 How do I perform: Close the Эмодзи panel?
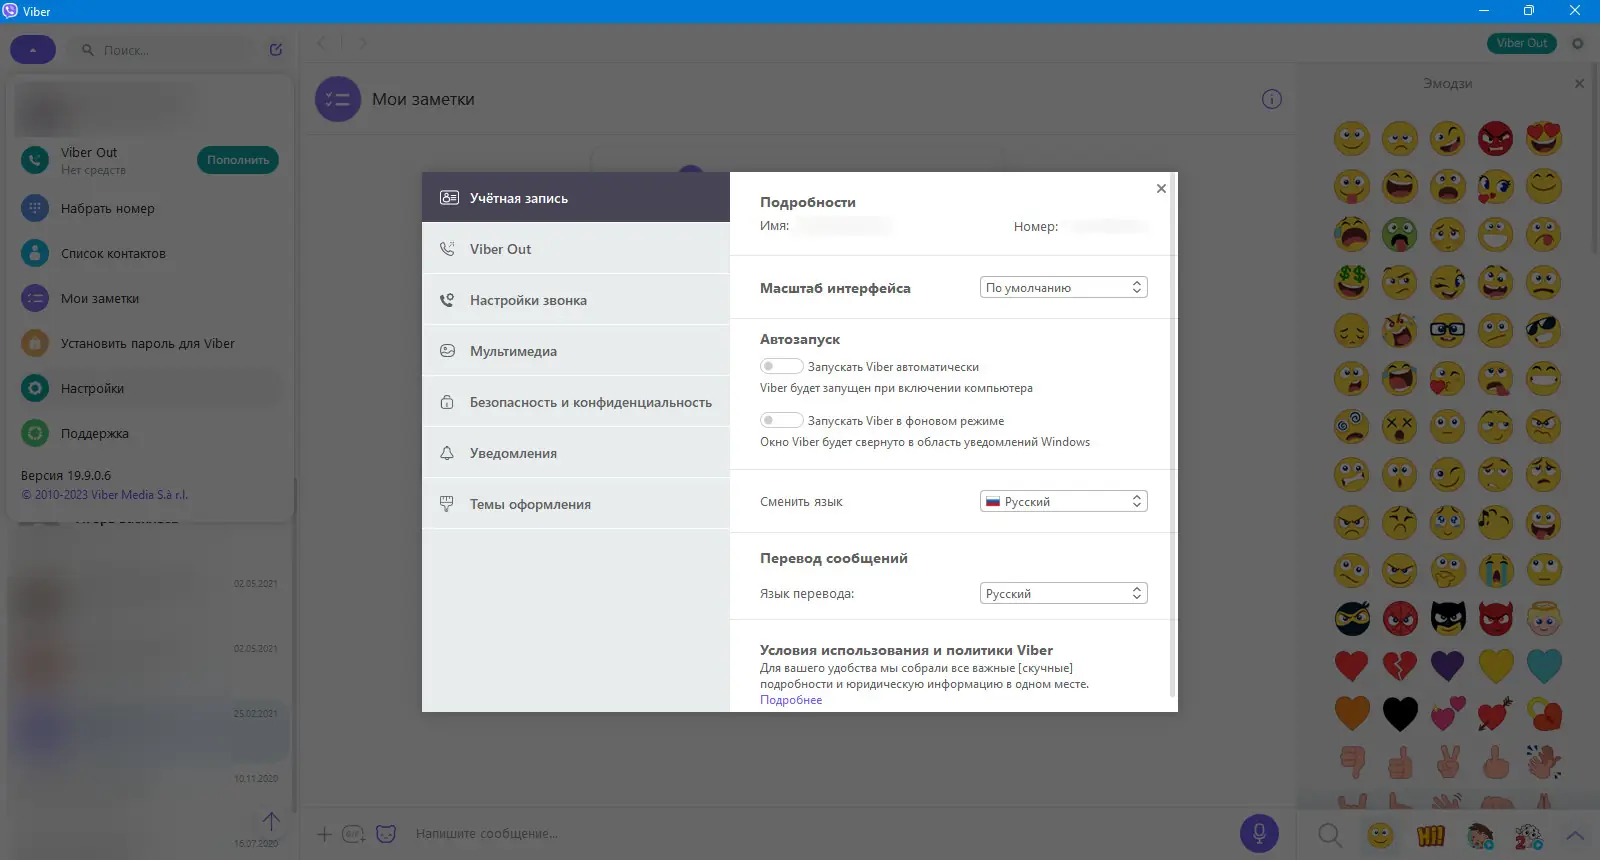(x=1579, y=84)
